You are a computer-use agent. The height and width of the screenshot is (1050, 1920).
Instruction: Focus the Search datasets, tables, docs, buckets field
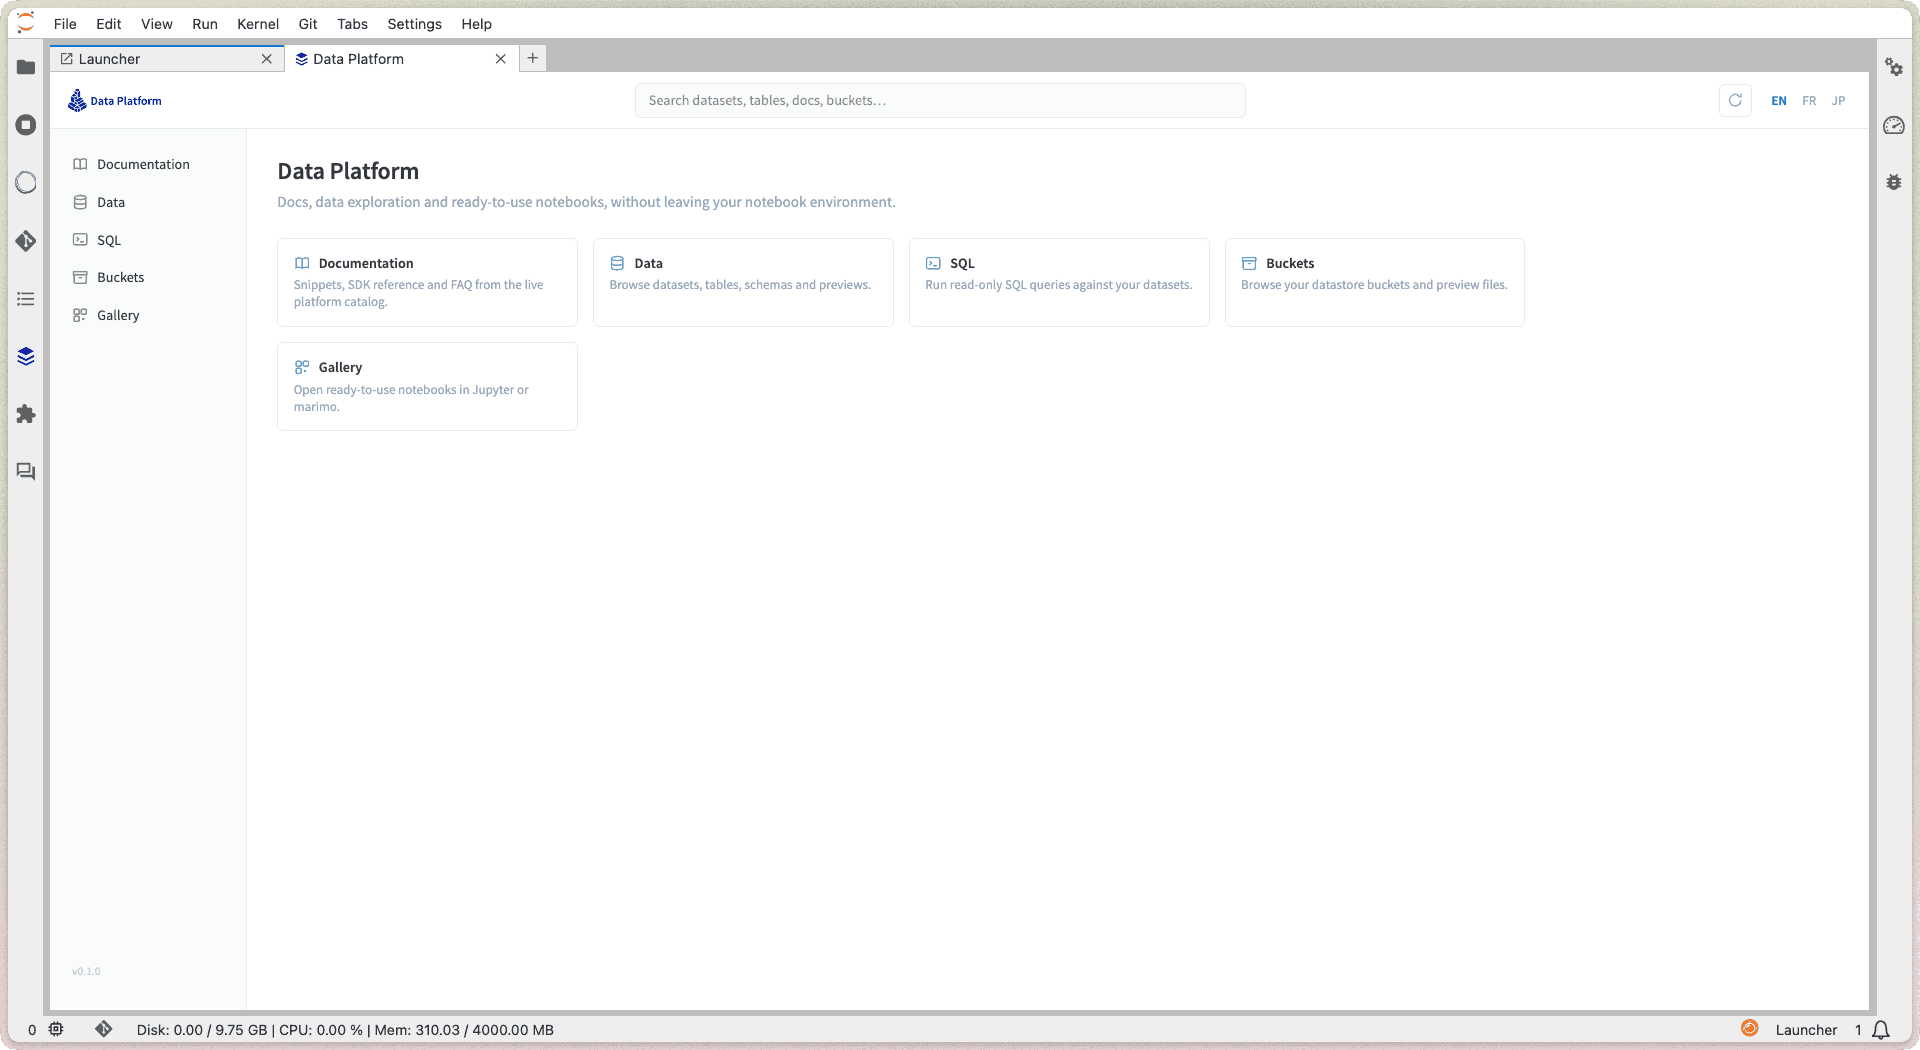coord(940,100)
